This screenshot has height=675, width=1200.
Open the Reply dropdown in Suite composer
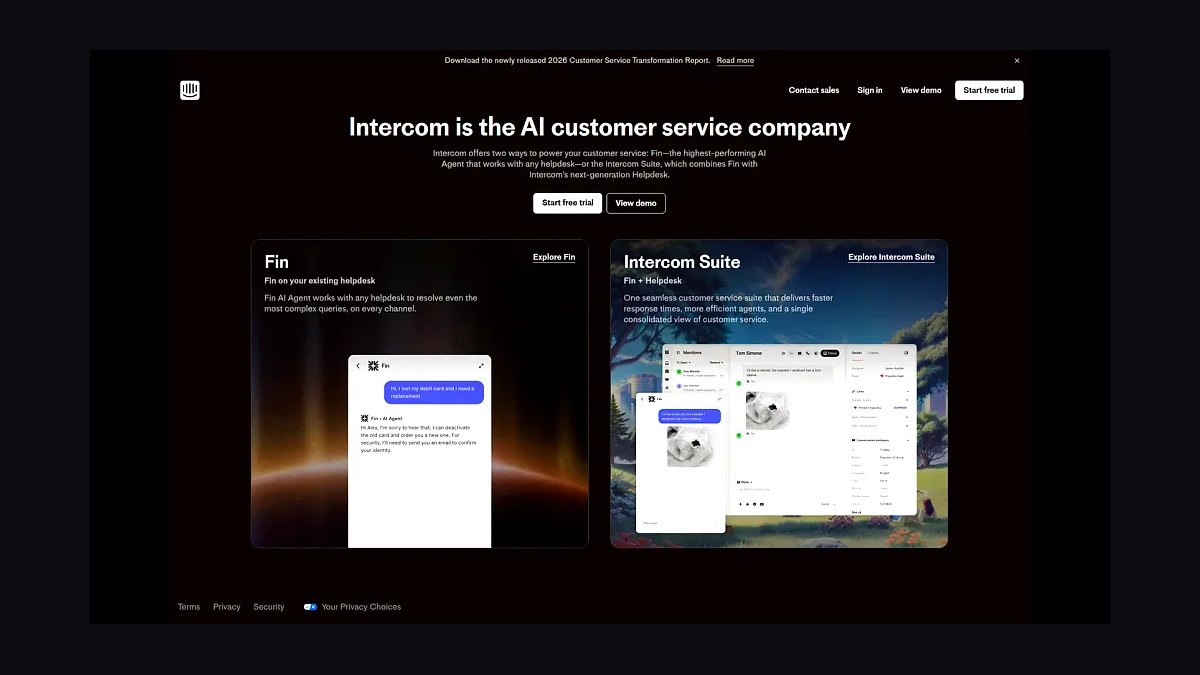[744, 482]
